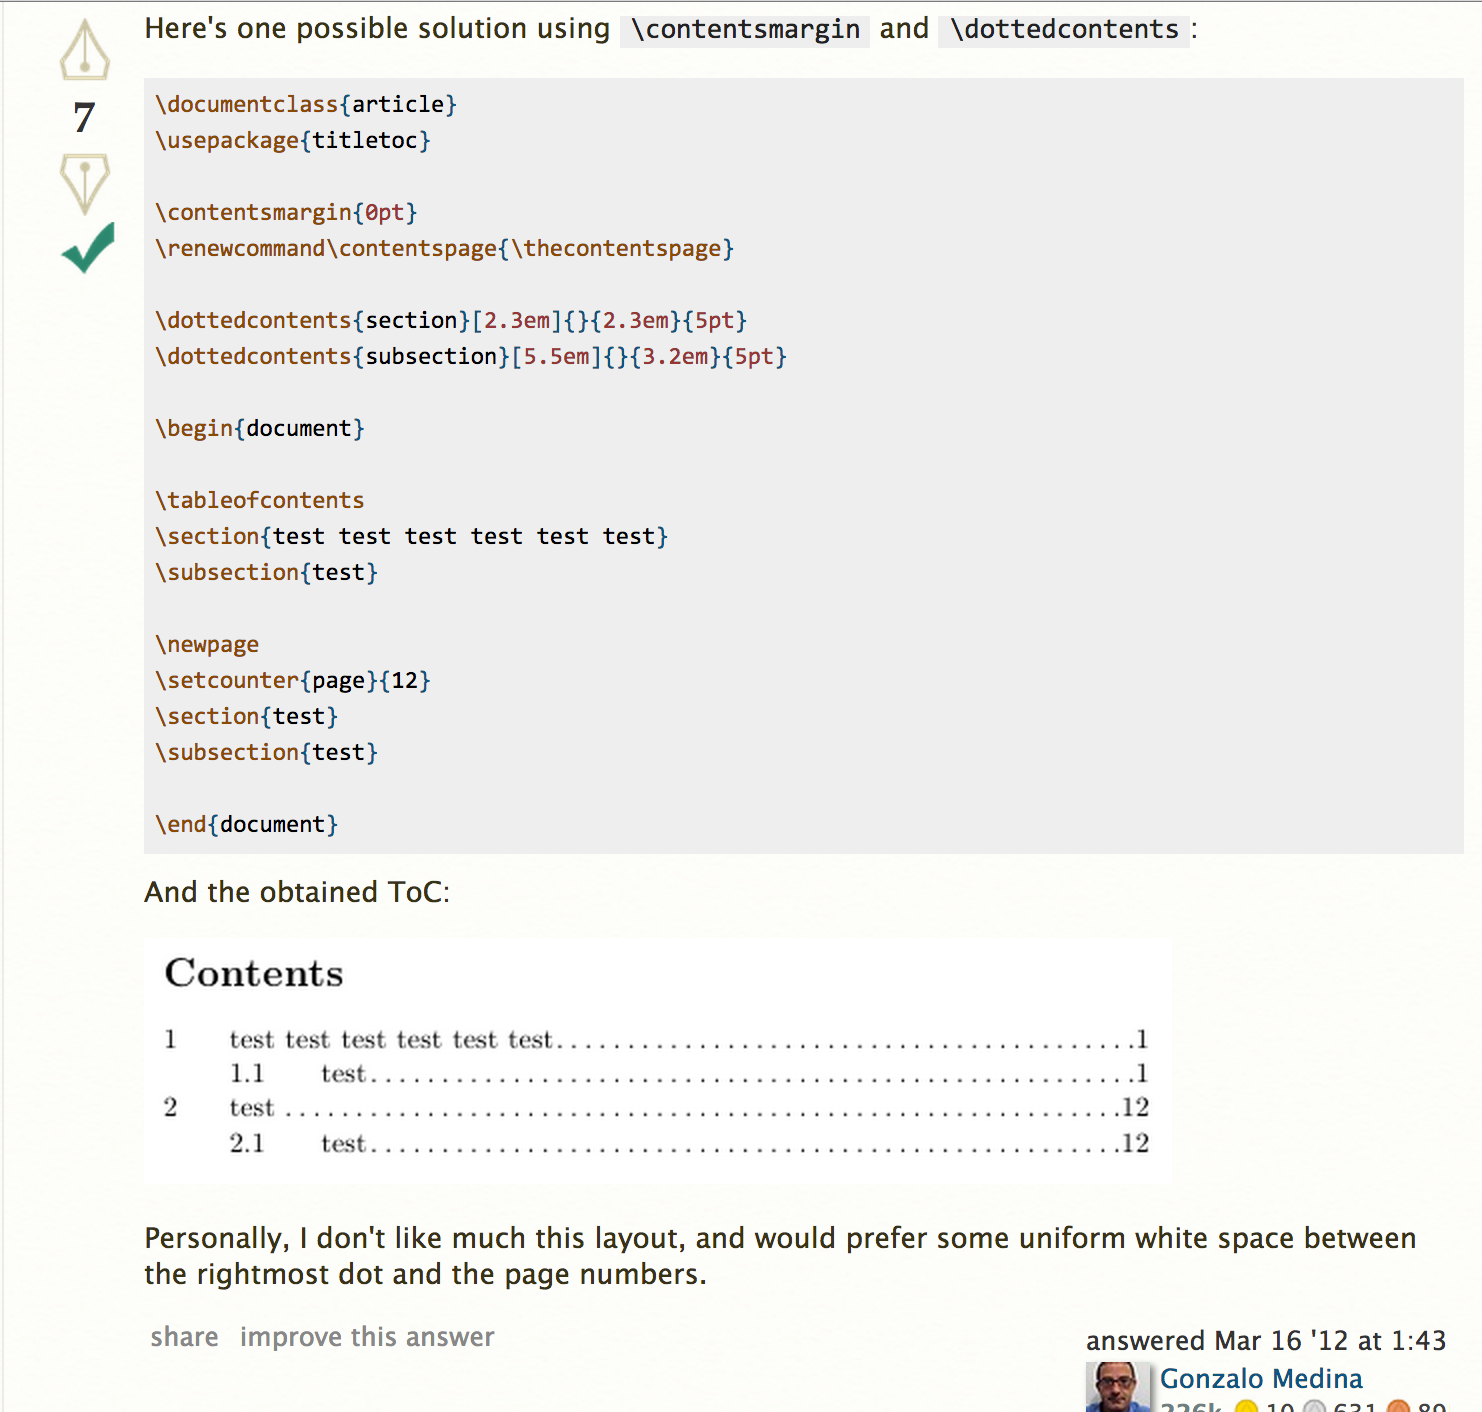Downvote the answer using the down nib
Viewport: 1482px width, 1412px height.
85,183
